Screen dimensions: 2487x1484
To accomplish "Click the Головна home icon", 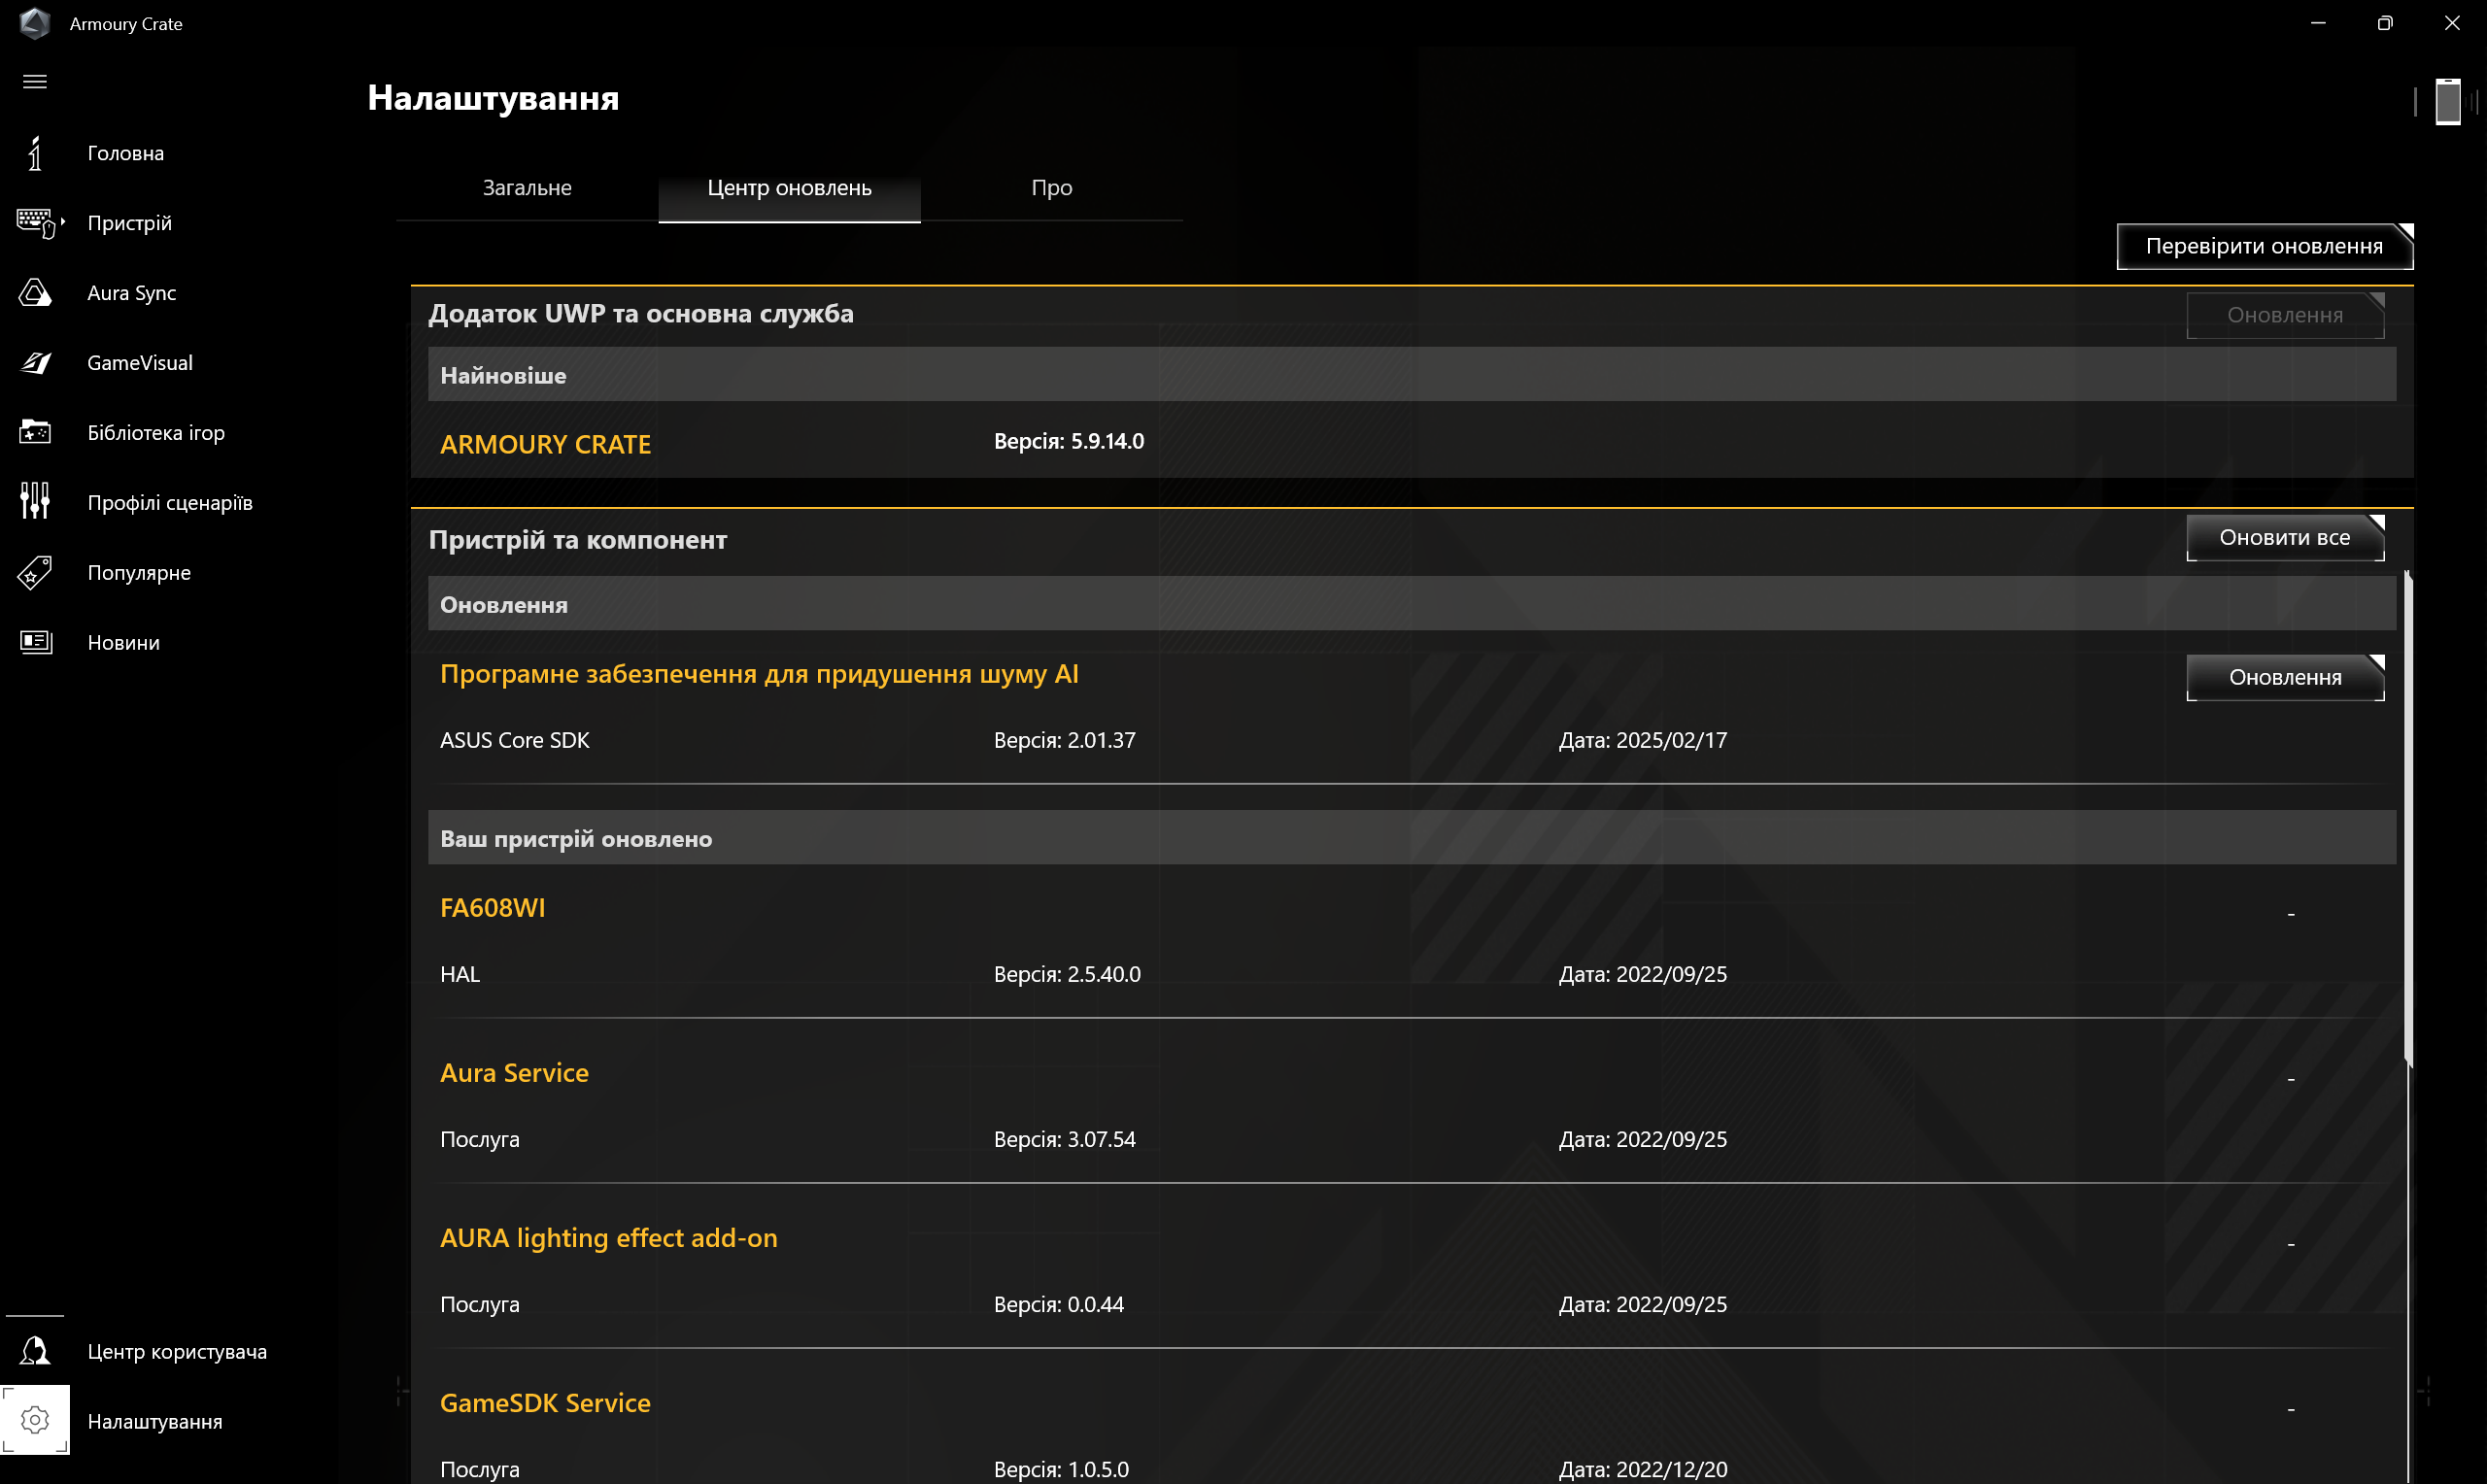I will click(x=35, y=153).
